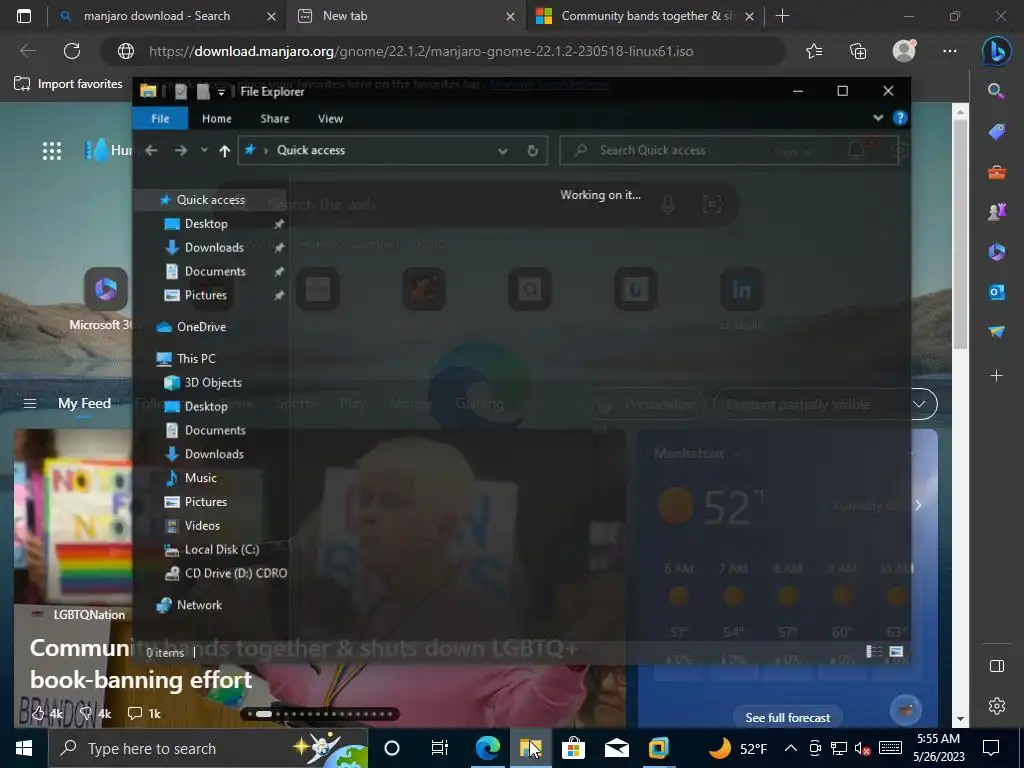Open File Explorer help question icon
1024x768 pixels.
click(900, 118)
